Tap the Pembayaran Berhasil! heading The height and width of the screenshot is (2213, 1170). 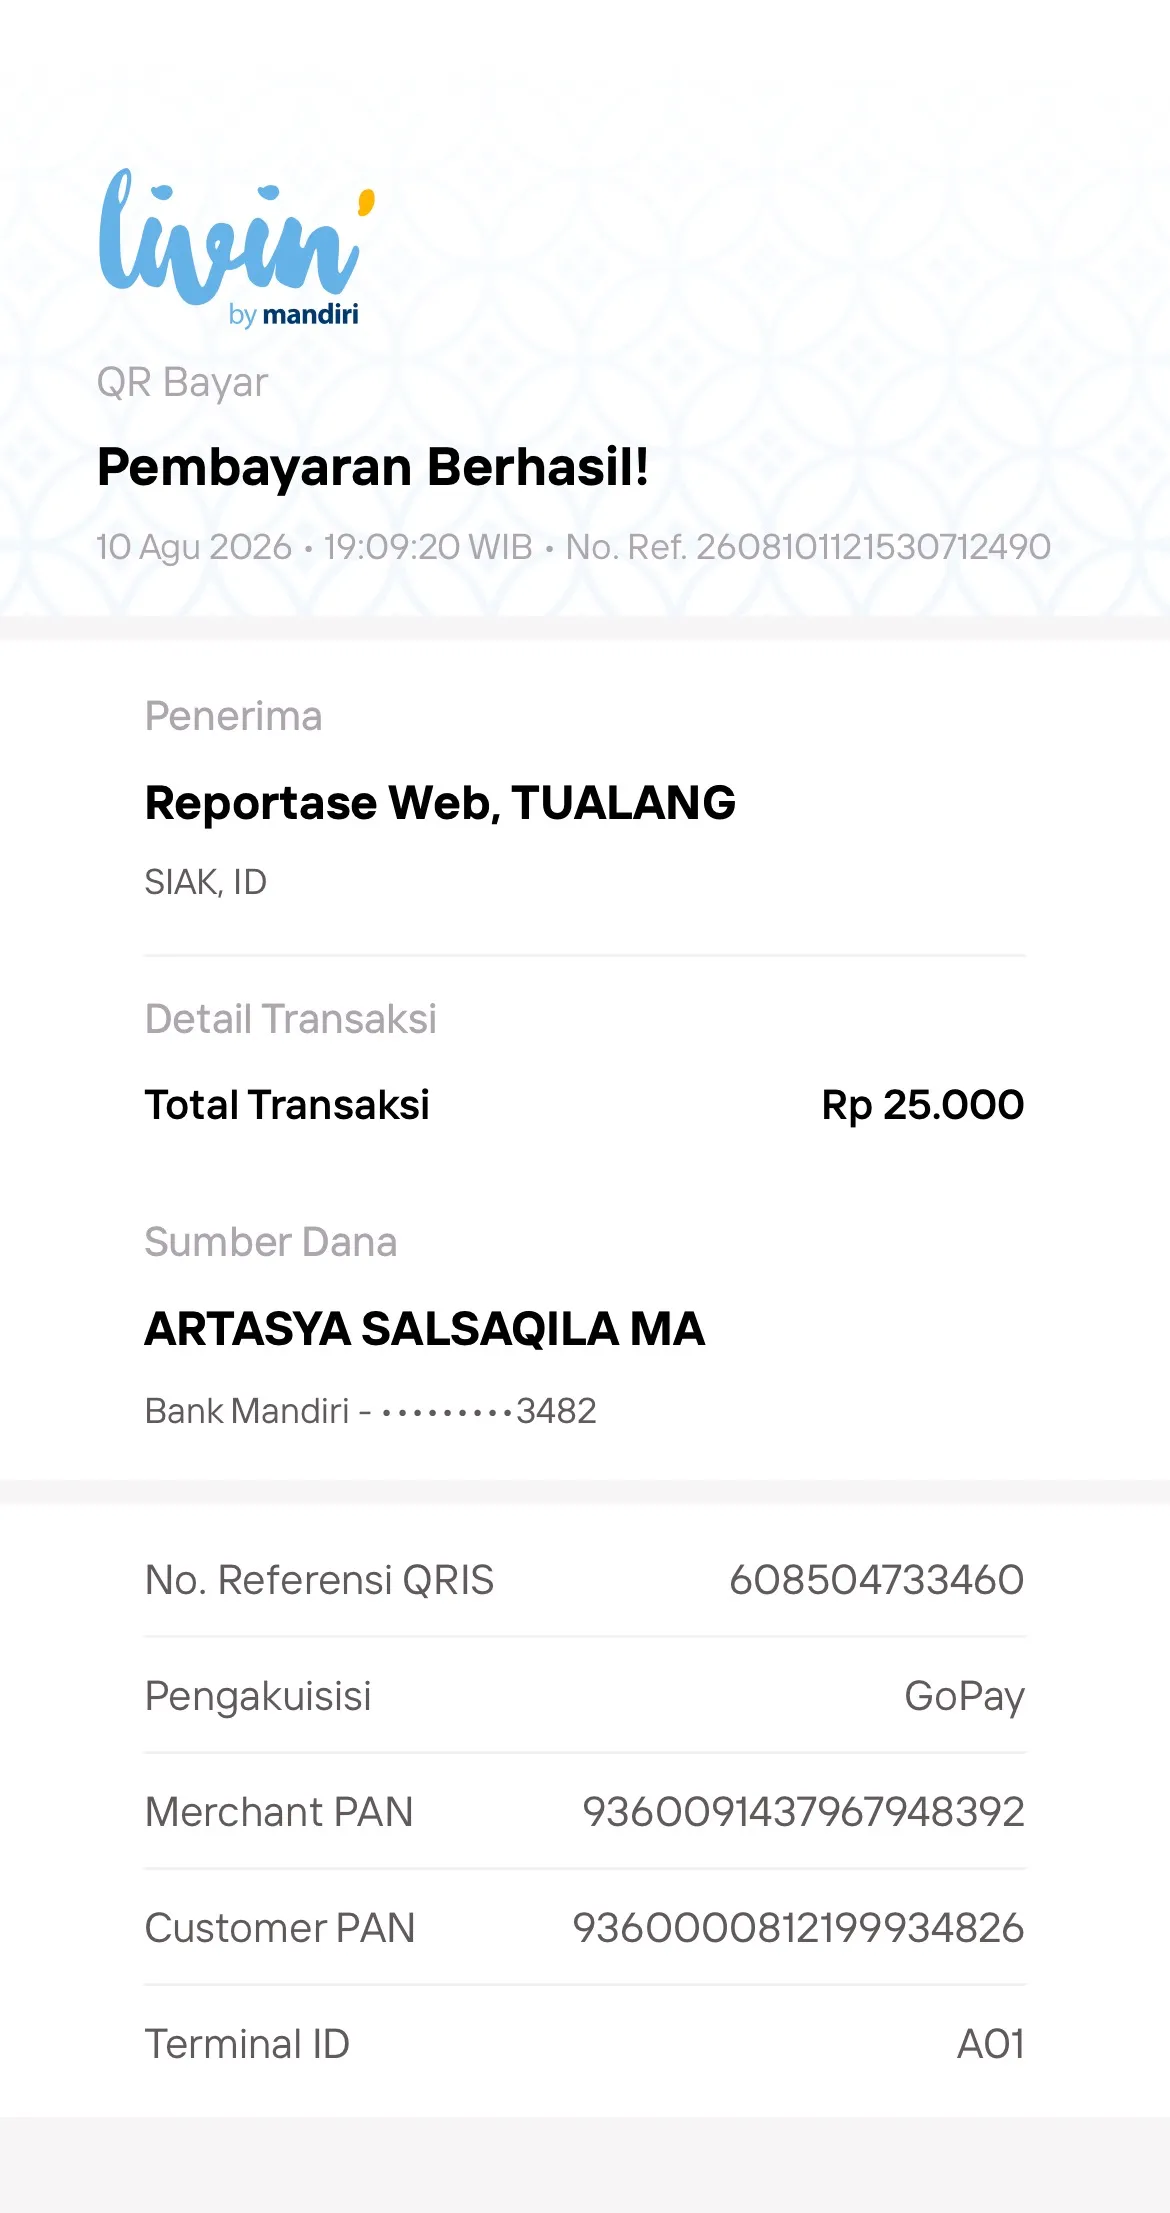(373, 467)
